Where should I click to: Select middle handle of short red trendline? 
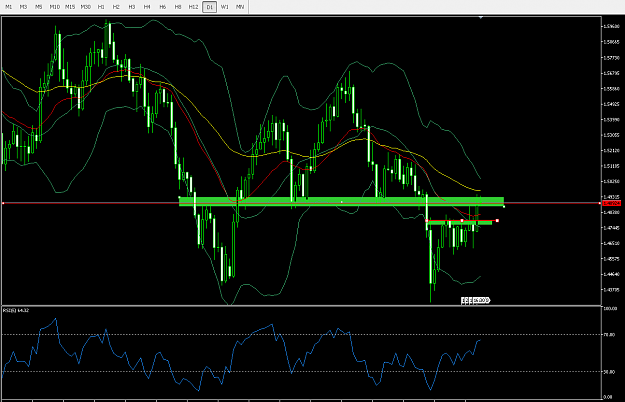pyautogui.click(x=462, y=220)
